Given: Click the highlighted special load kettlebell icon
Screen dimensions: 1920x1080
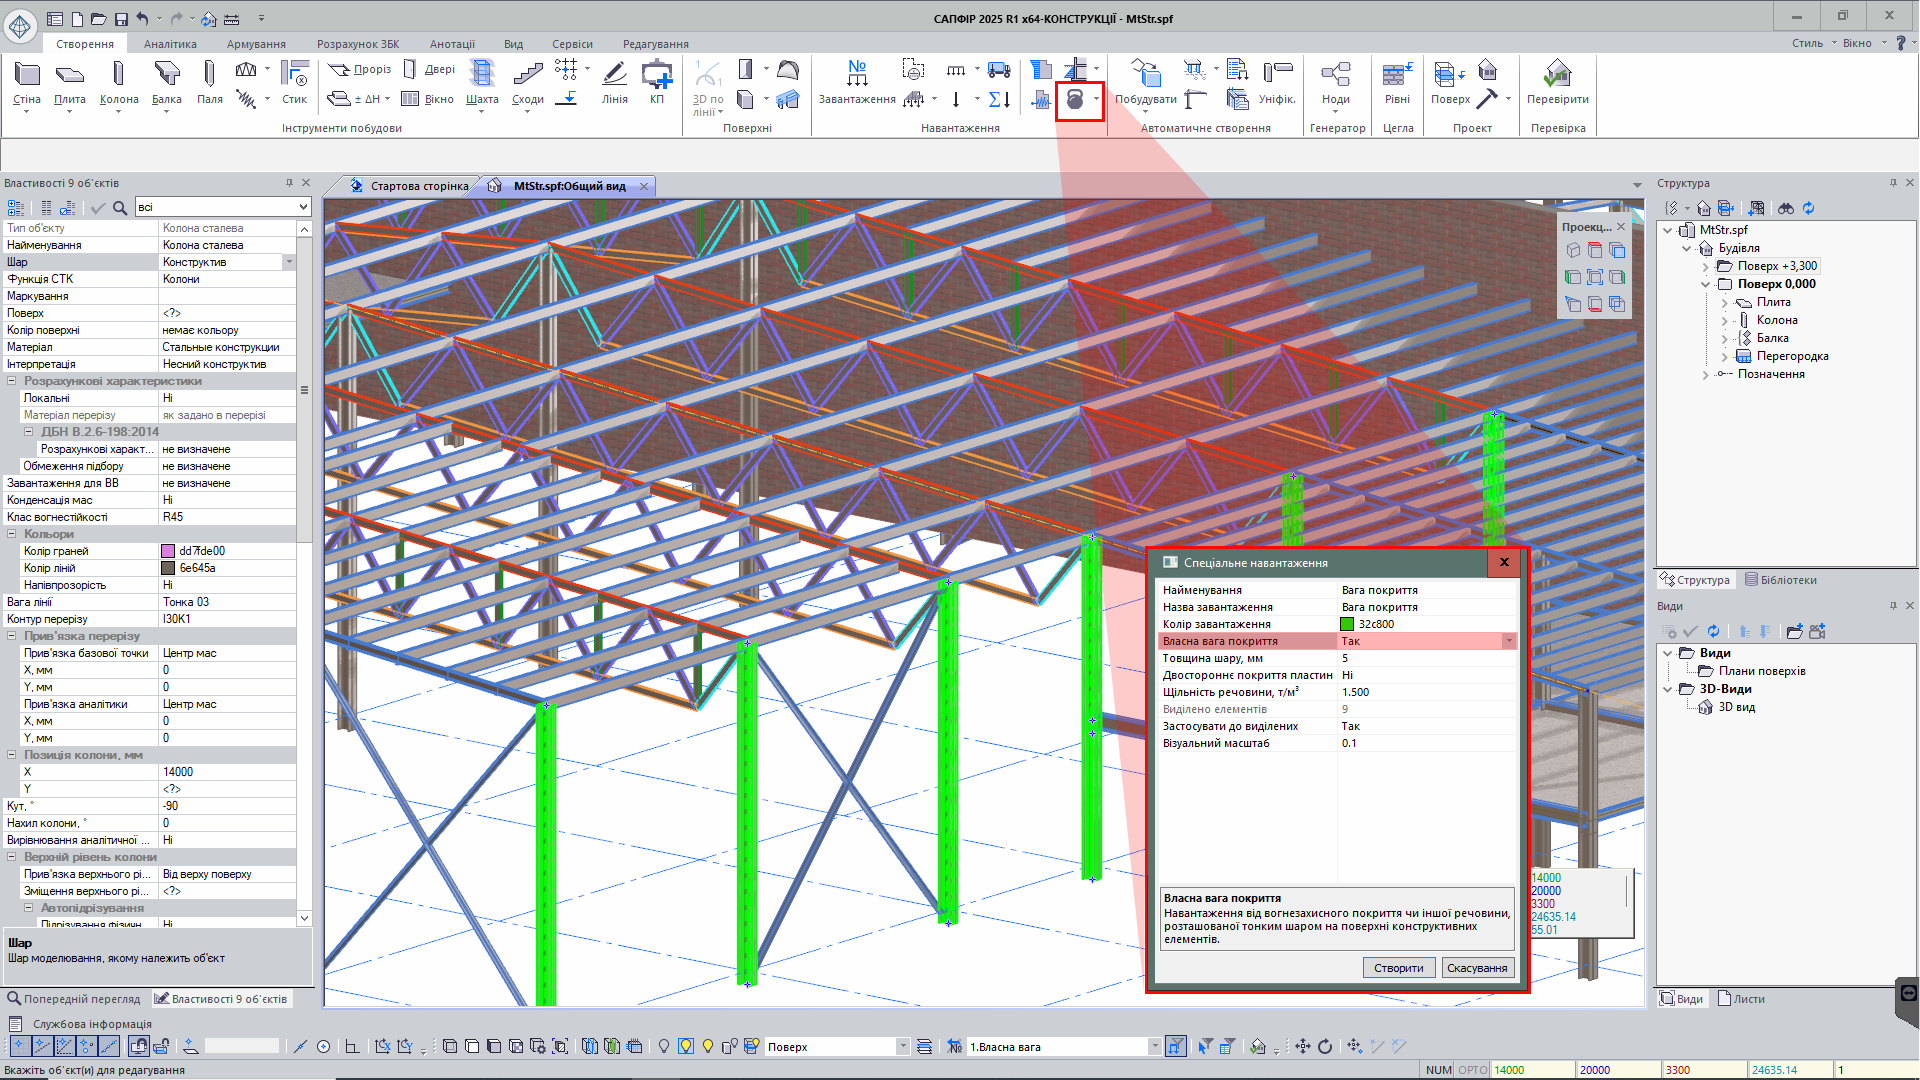Looking at the screenshot, I should [1077, 100].
